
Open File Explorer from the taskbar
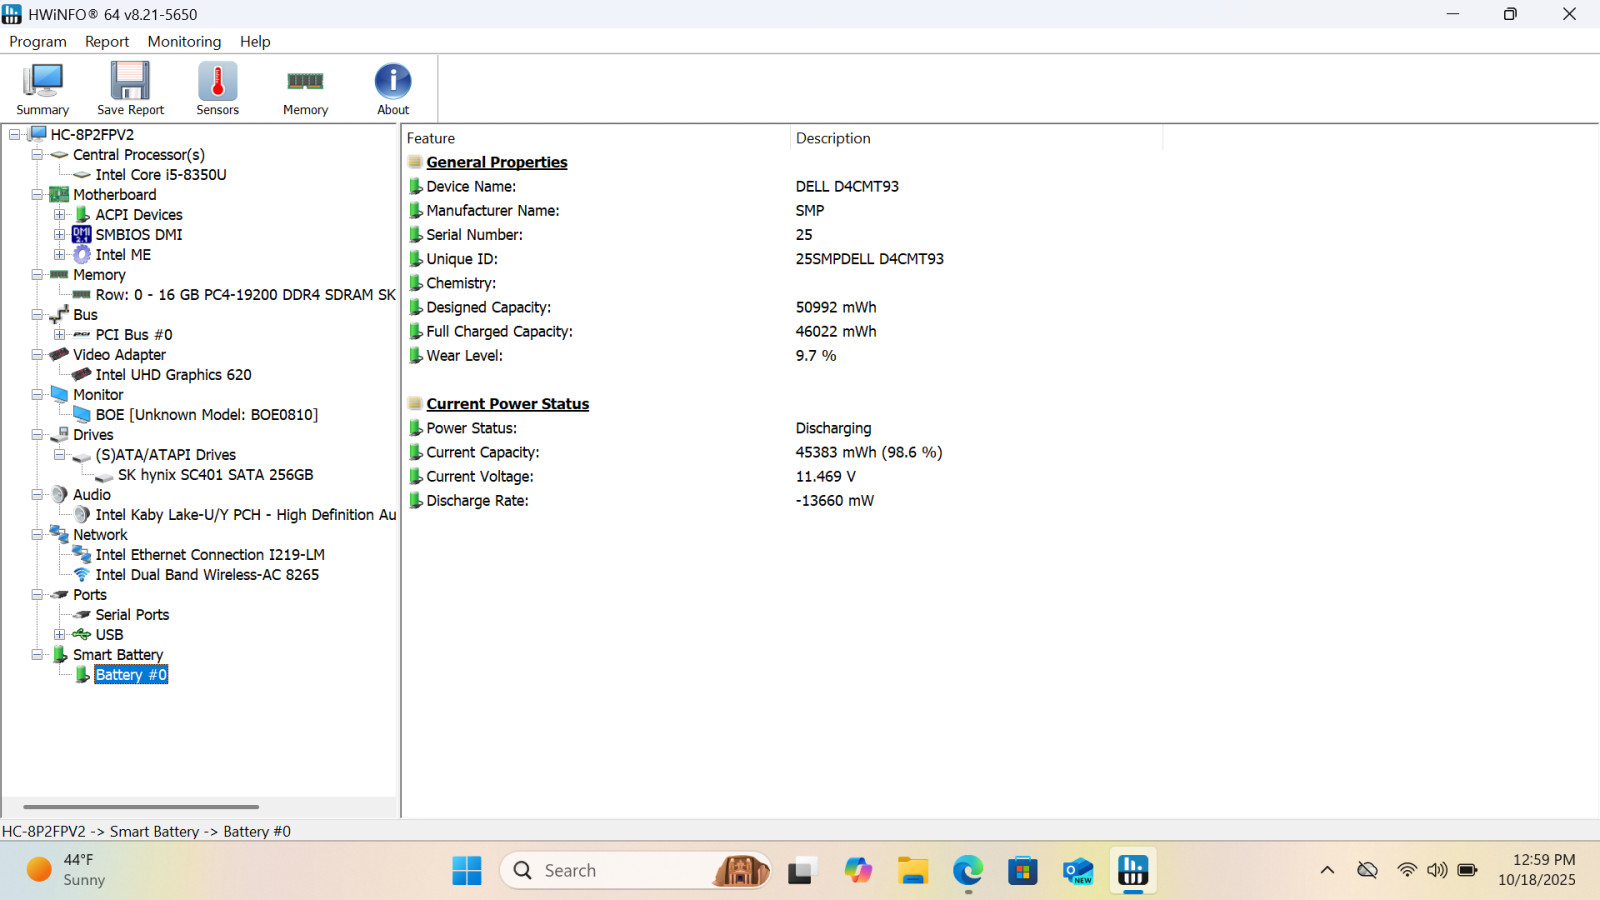[x=912, y=870]
